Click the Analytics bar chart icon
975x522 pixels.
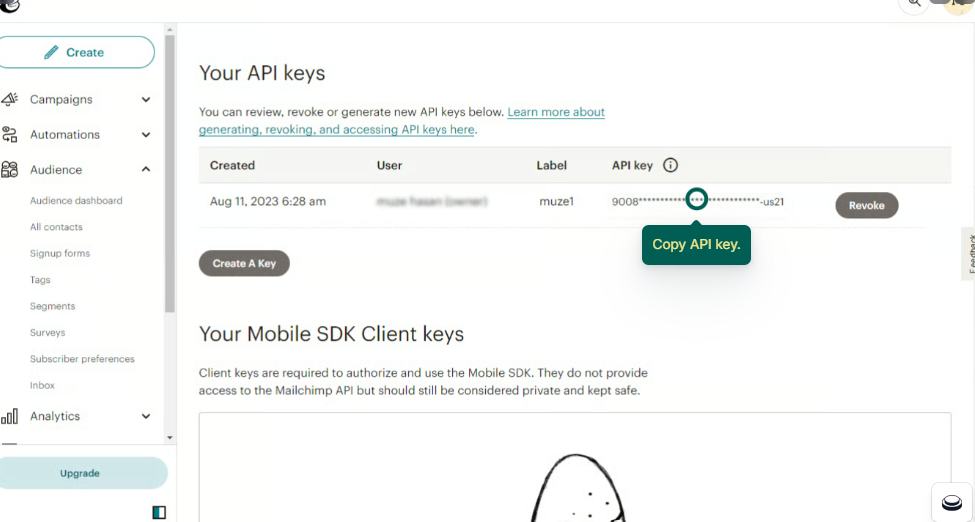(x=9, y=416)
